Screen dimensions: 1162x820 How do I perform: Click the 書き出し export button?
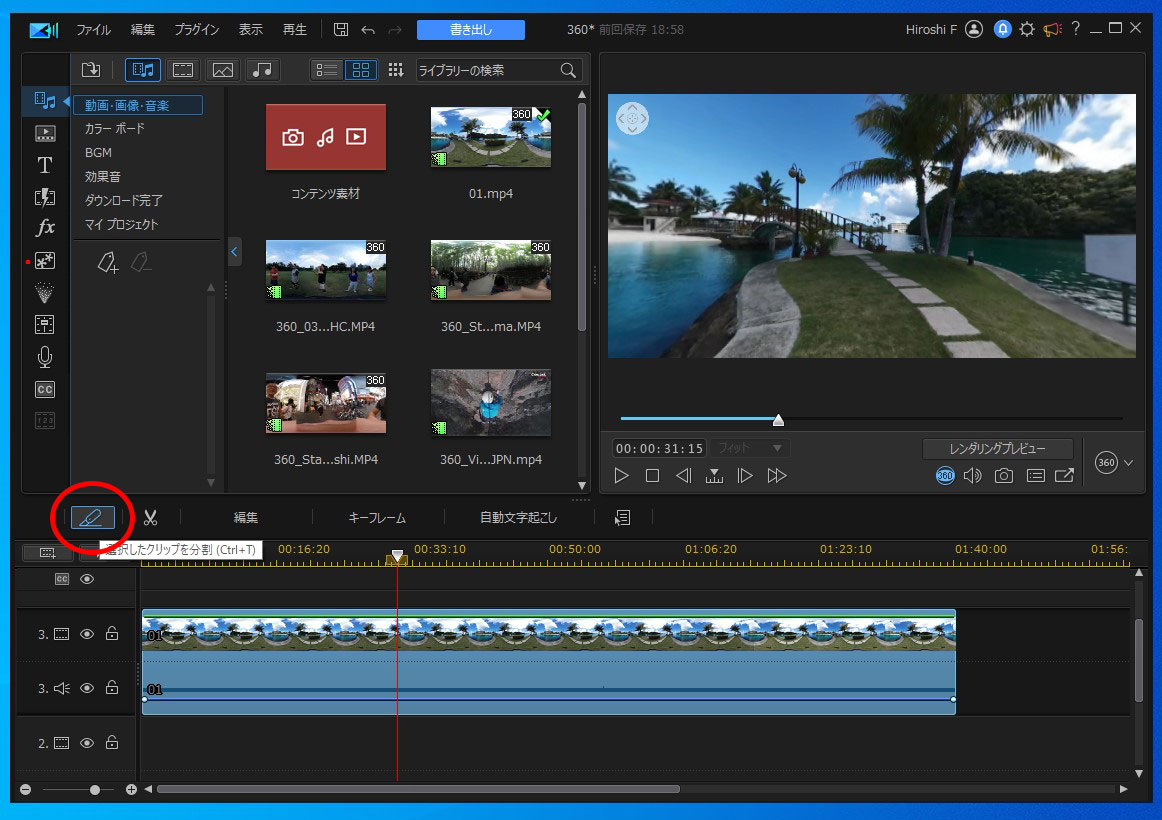(x=470, y=30)
